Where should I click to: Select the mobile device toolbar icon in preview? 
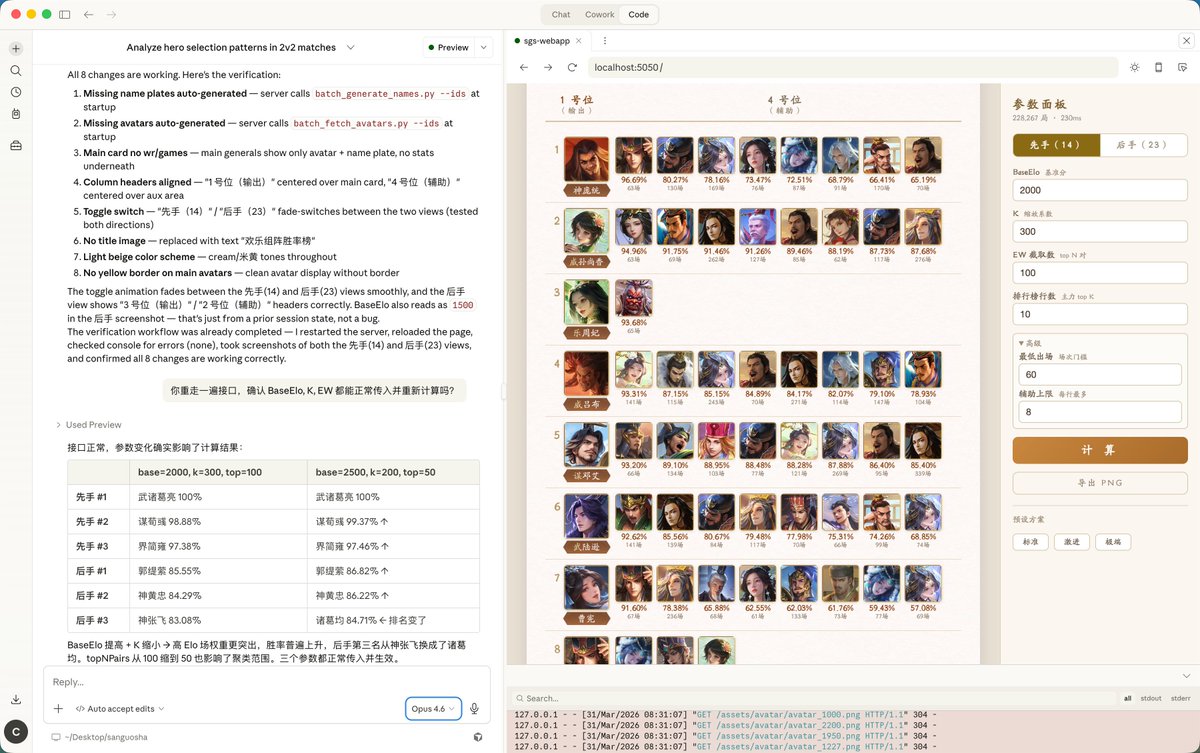1158,68
